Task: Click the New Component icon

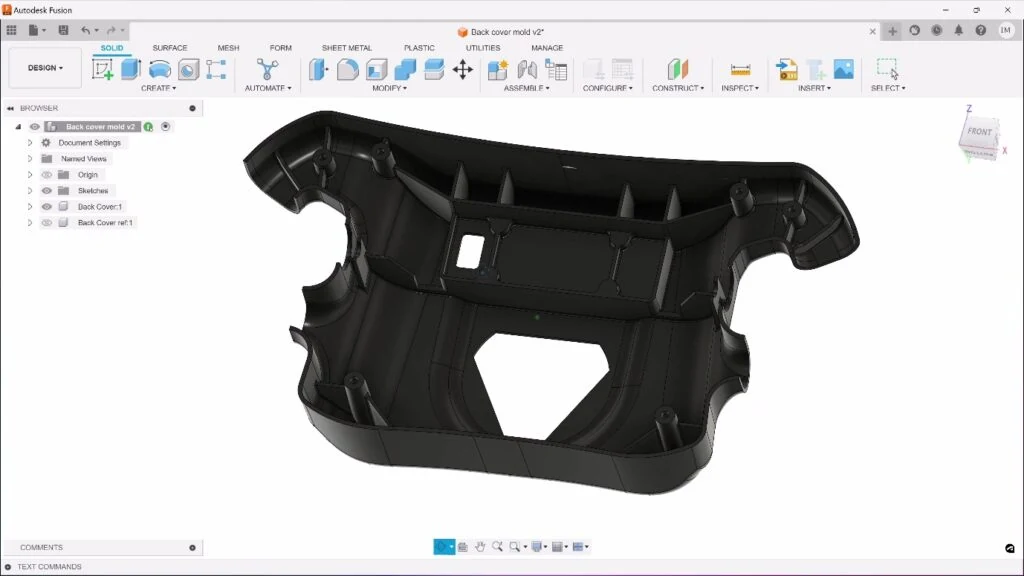Action: (x=498, y=69)
